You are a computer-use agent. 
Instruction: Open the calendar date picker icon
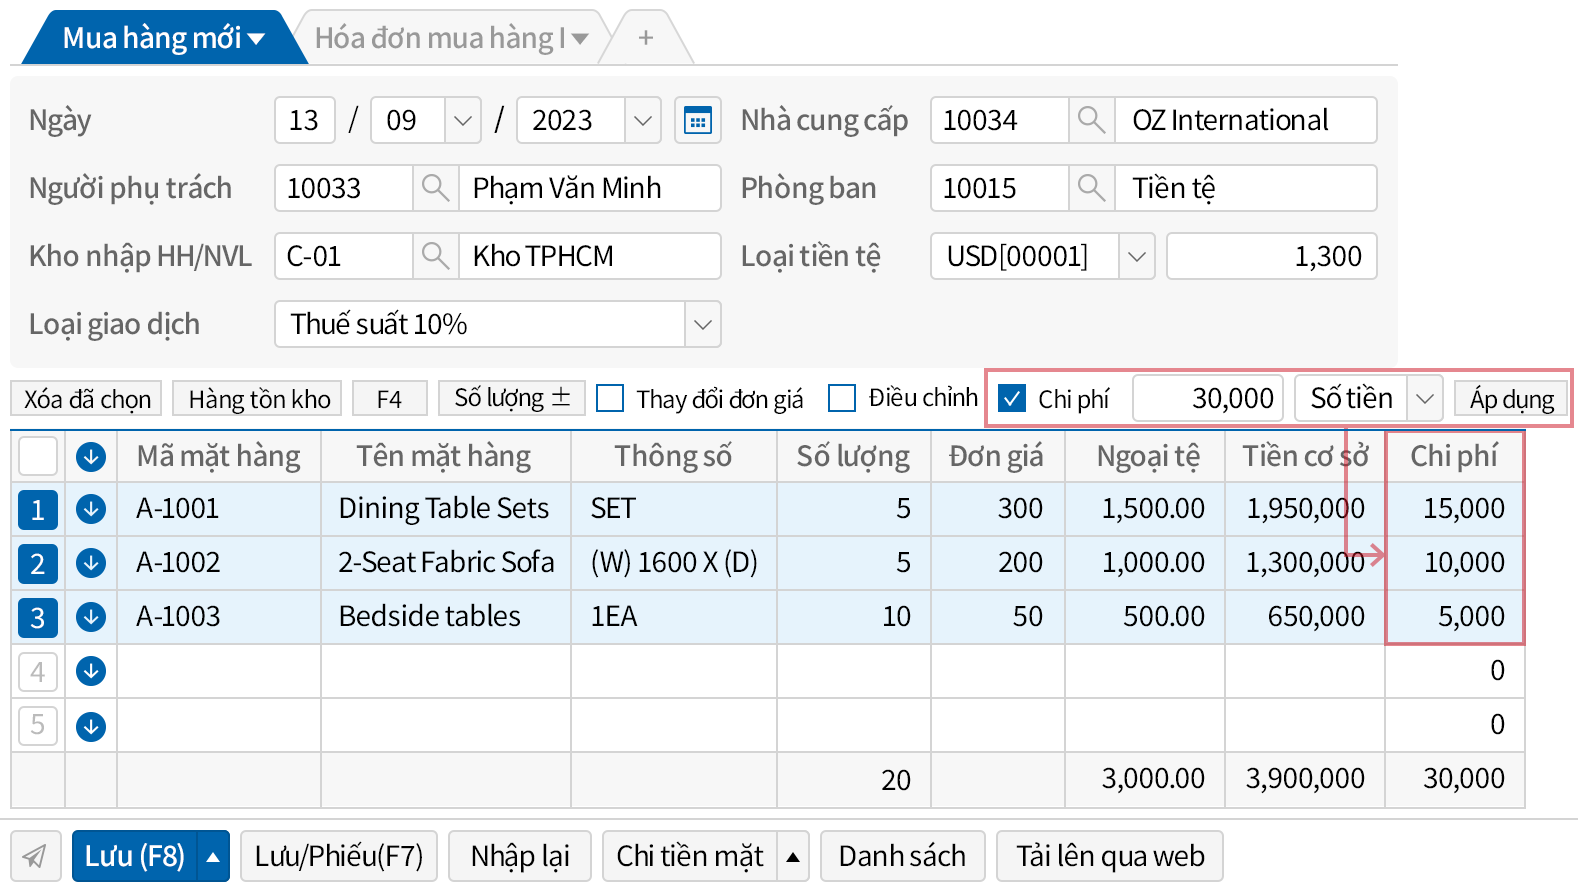tap(697, 121)
